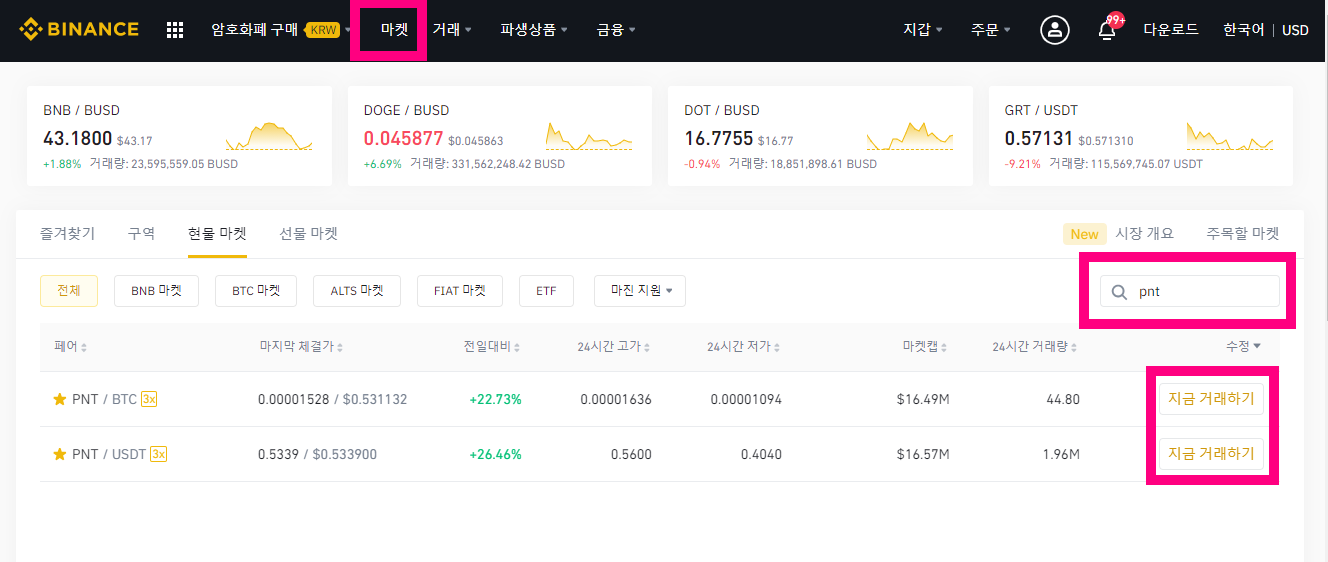Viewport: 1328px width, 562px height.
Task: Click the New badge beside 시장 개요
Action: point(1084,234)
